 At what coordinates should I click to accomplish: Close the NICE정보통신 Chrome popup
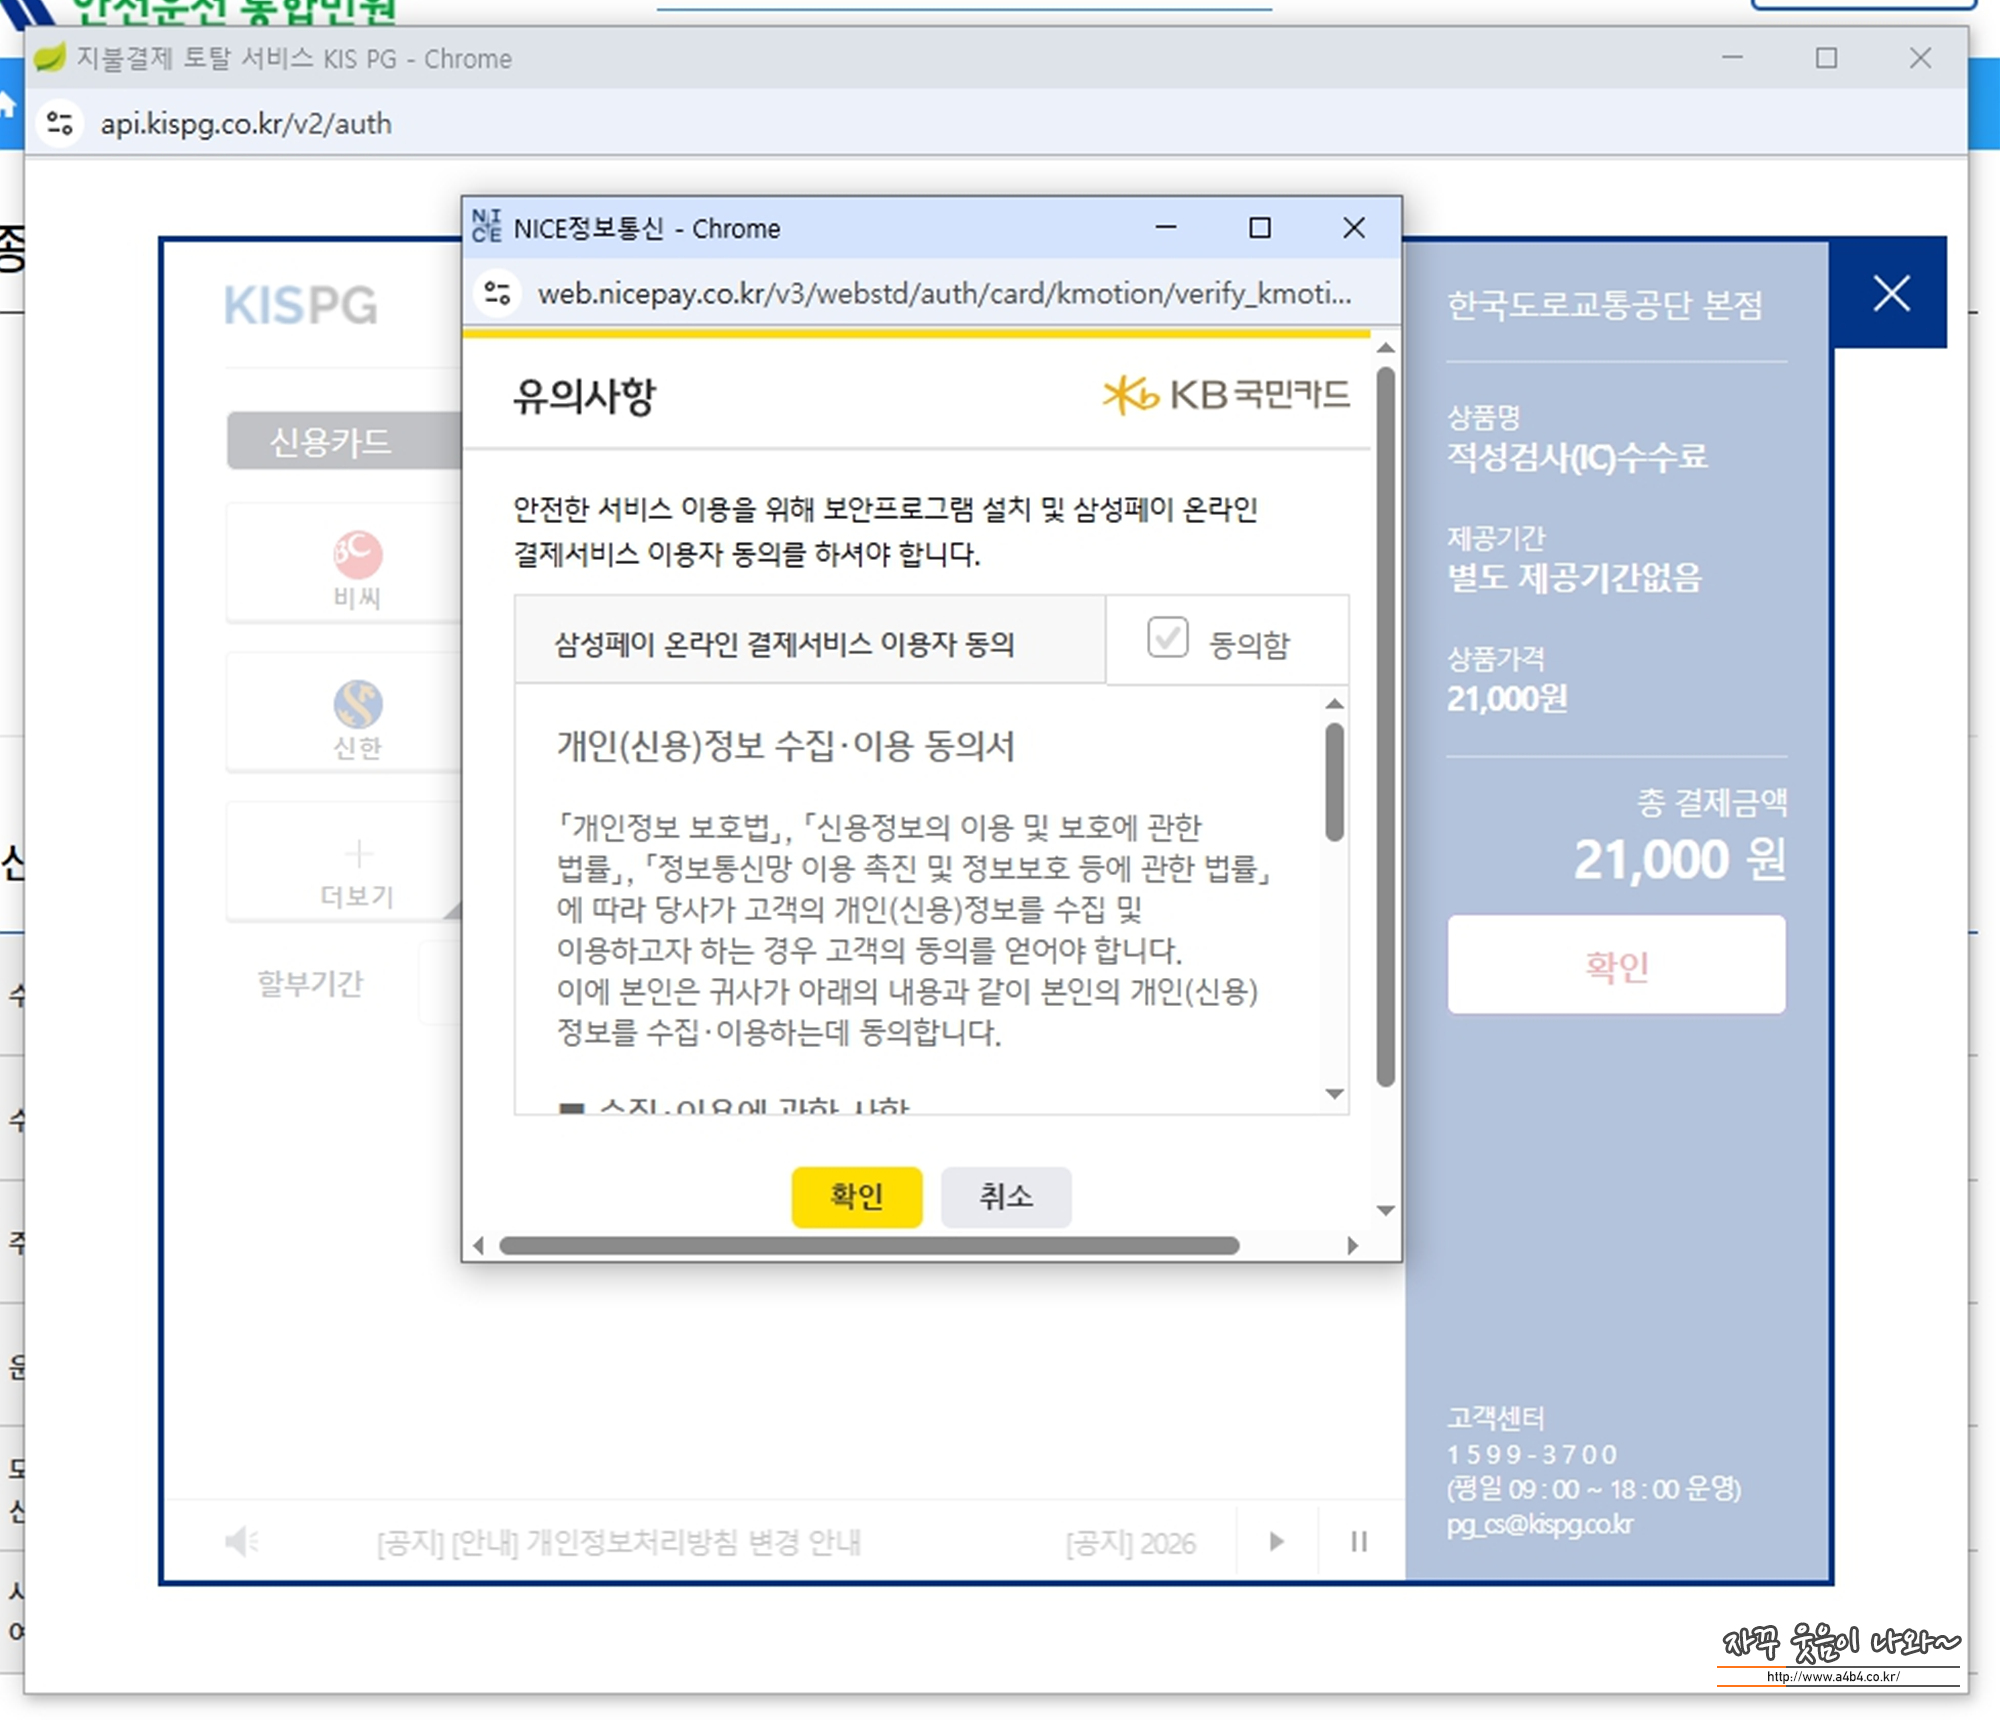(x=1353, y=228)
